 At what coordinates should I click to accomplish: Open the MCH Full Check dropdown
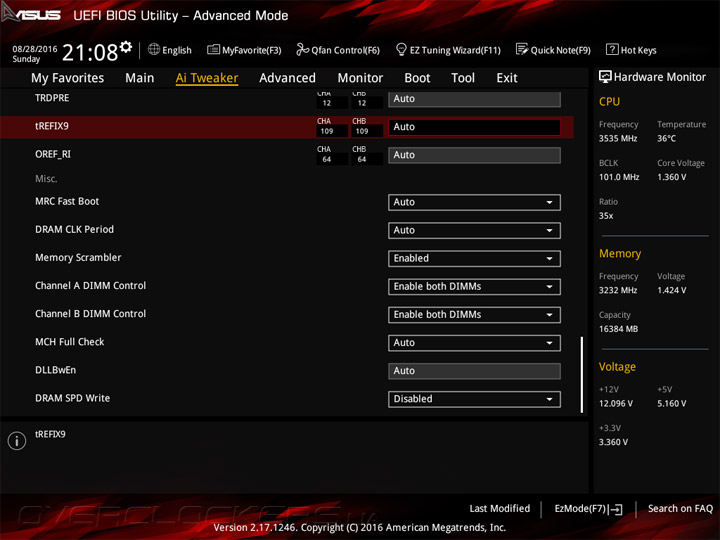click(x=474, y=343)
